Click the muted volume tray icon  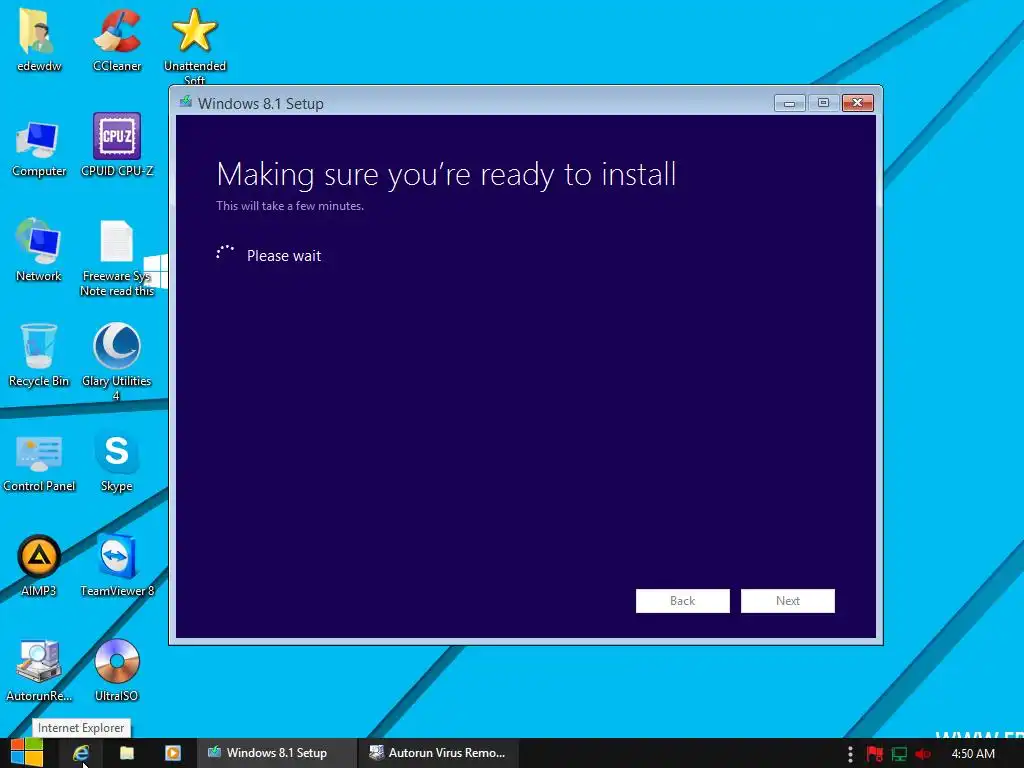(923, 754)
